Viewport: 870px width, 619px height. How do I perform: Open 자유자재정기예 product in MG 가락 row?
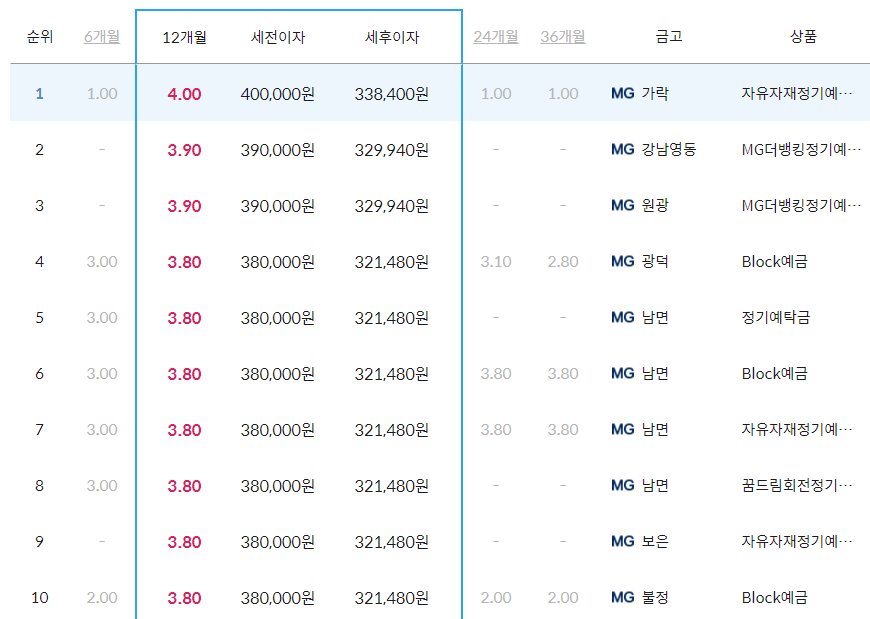coord(797,93)
